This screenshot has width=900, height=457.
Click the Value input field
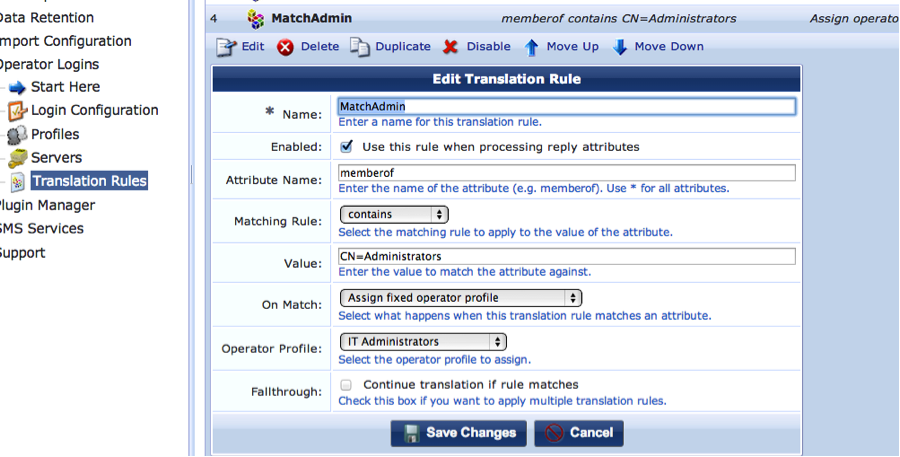click(x=566, y=257)
